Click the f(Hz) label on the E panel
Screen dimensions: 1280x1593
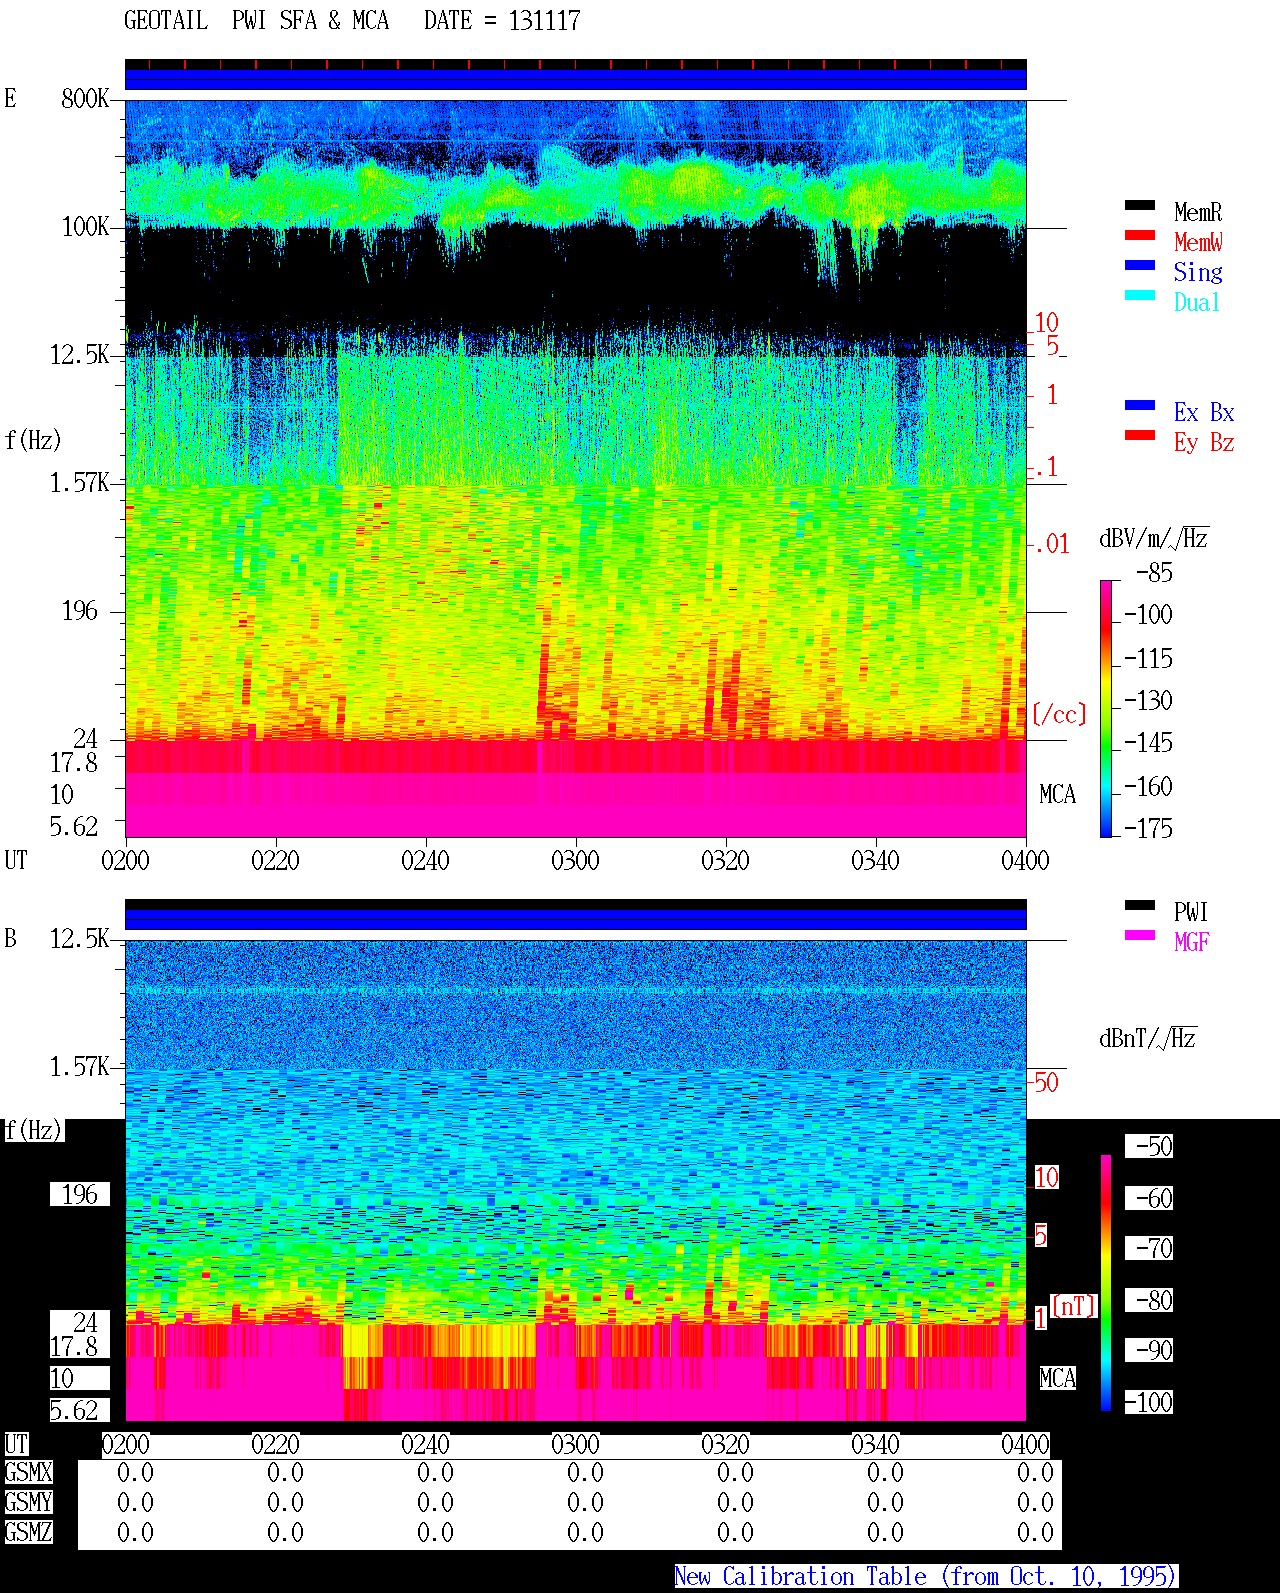coord(33,440)
